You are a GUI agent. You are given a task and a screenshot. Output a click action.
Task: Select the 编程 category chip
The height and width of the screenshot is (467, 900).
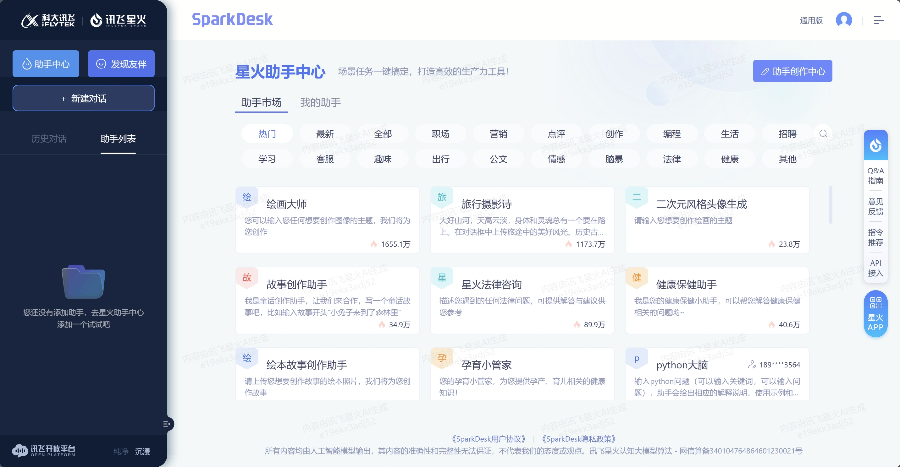pyautogui.click(x=672, y=134)
